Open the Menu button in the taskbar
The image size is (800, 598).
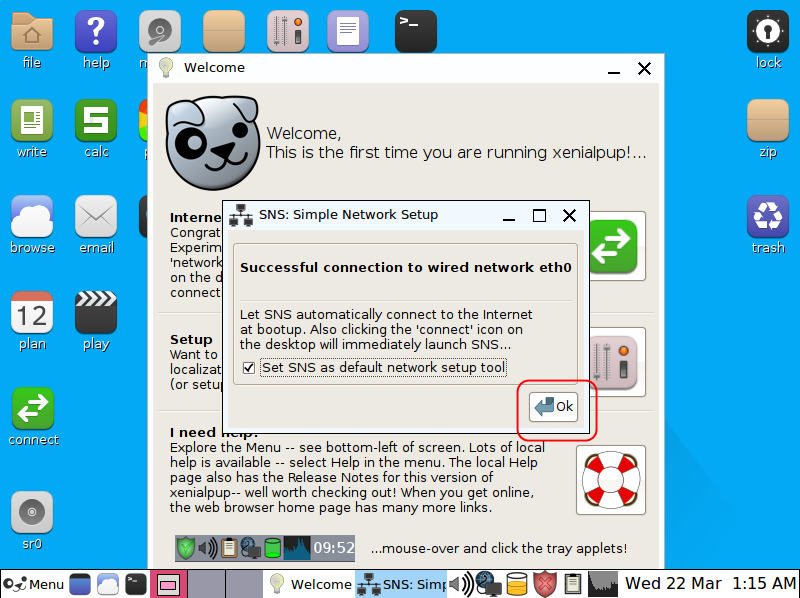click(34, 584)
